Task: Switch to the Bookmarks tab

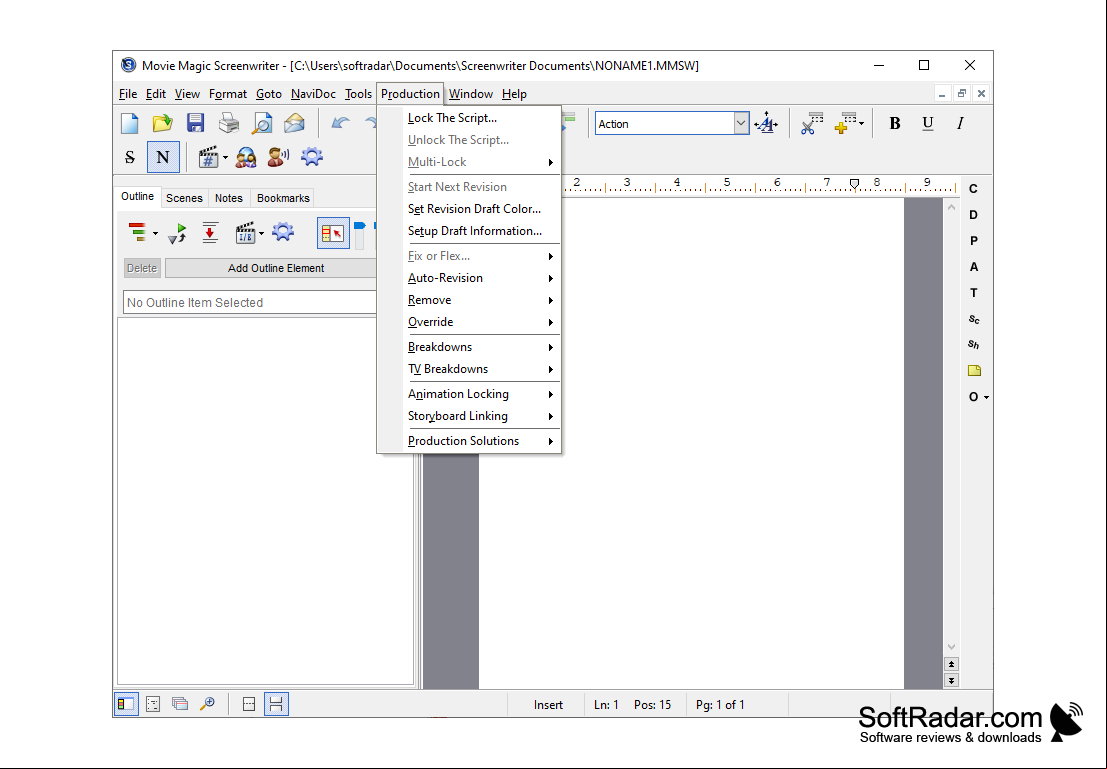Action: coord(283,198)
